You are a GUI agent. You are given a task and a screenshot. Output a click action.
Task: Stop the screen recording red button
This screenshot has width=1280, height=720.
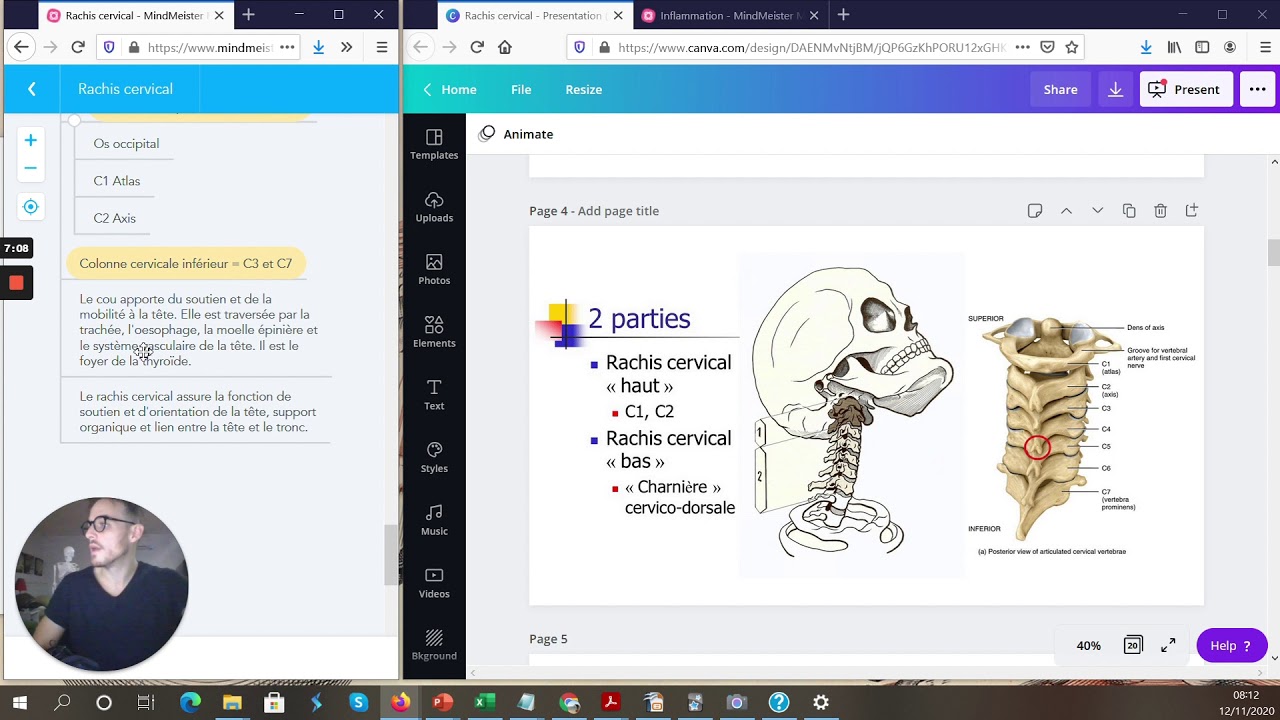pyautogui.click(x=16, y=283)
